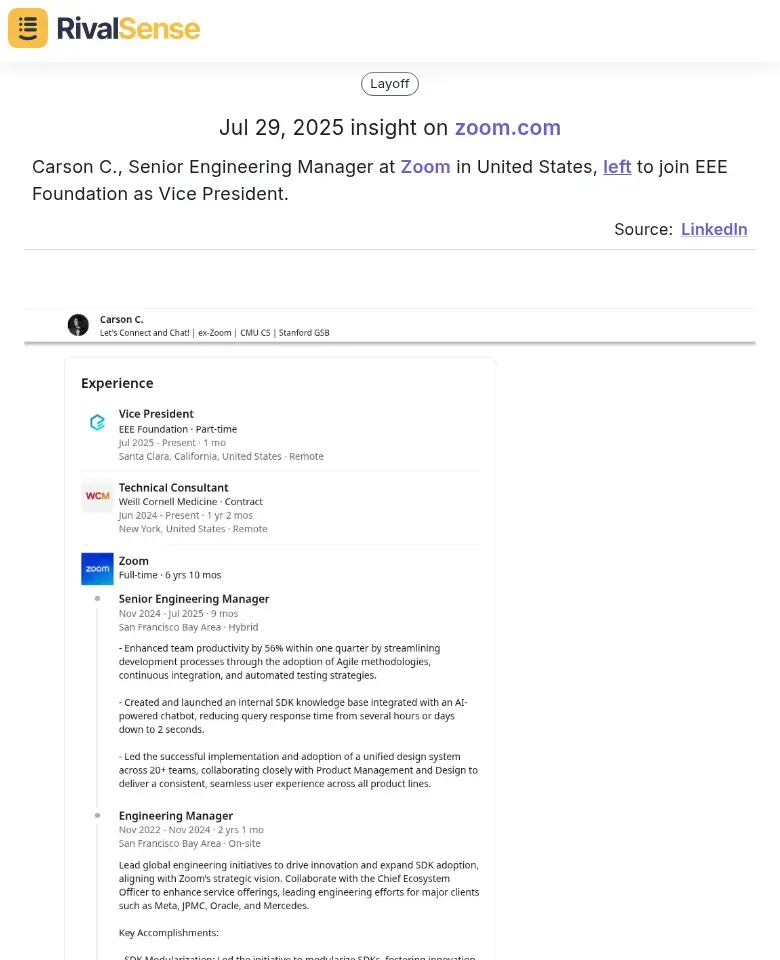Open the LinkedIn source link
780x960 pixels.
[x=714, y=229]
